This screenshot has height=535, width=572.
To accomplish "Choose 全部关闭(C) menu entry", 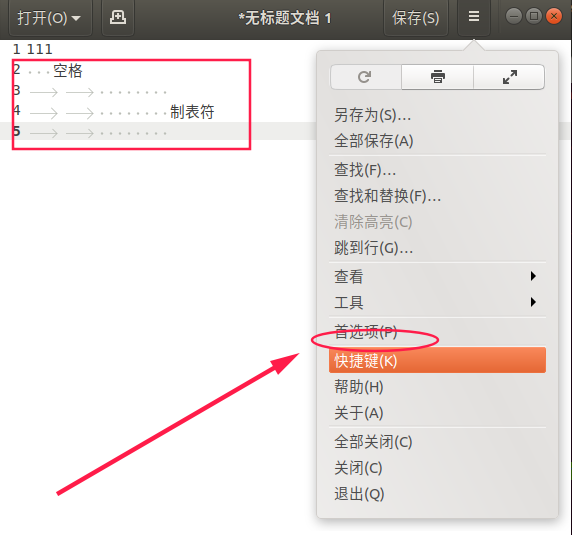I will point(437,442).
